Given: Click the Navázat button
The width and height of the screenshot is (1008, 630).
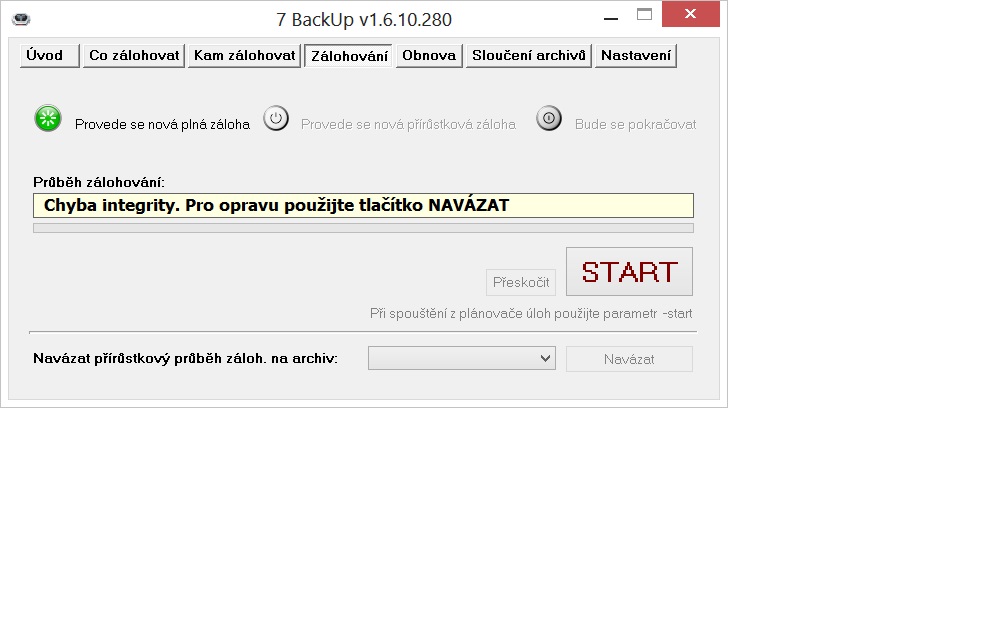Looking at the screenshot, I should click(629, 359).
